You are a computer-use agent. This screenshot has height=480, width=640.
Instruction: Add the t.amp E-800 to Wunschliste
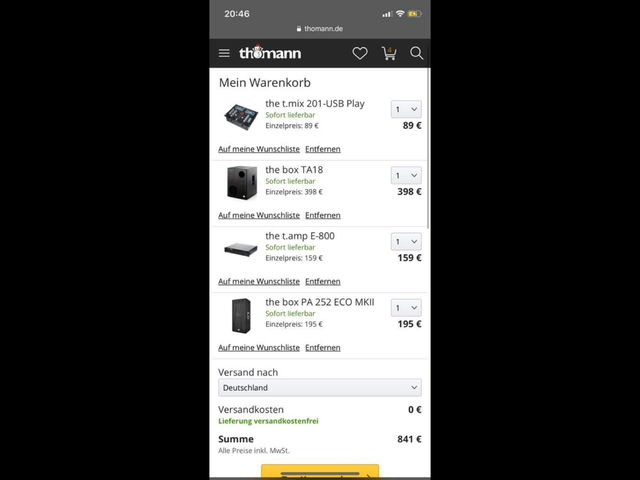pyautogui.click(x=259, y=281)
